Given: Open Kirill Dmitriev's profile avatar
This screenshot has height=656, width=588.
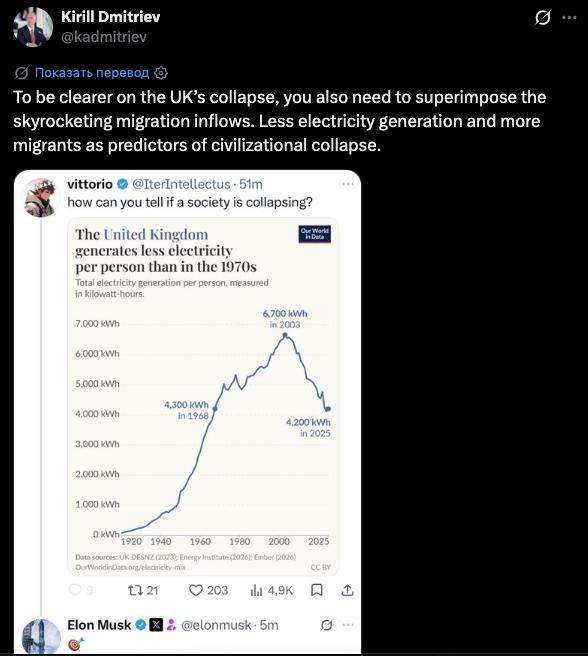Looking at the screenshot, I should point(33,27).
